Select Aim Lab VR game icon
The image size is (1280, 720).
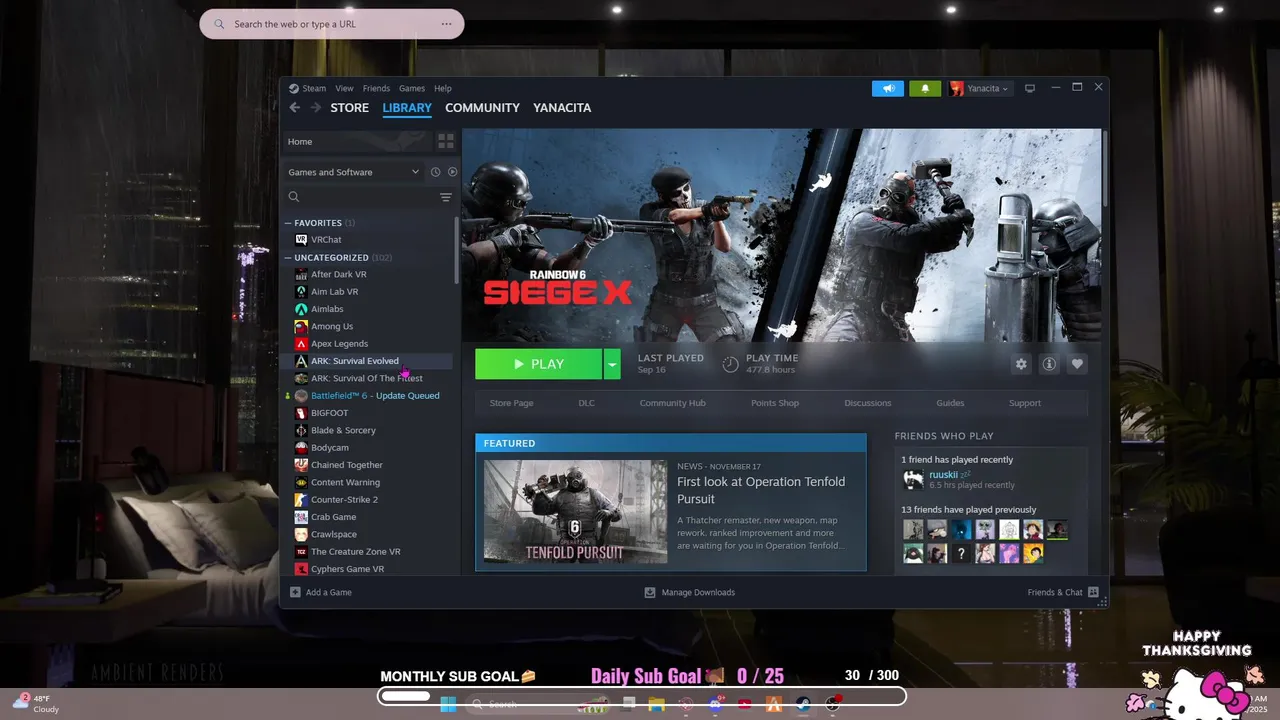coord(301,292)
